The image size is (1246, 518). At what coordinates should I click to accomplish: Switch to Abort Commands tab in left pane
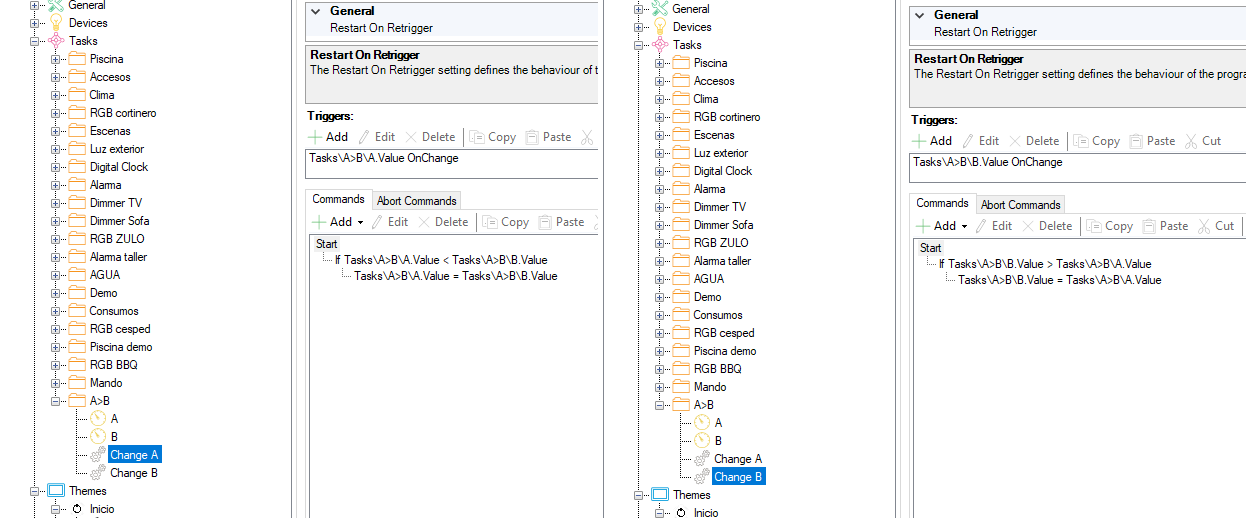pyautogui.click(x=416, y=201)
